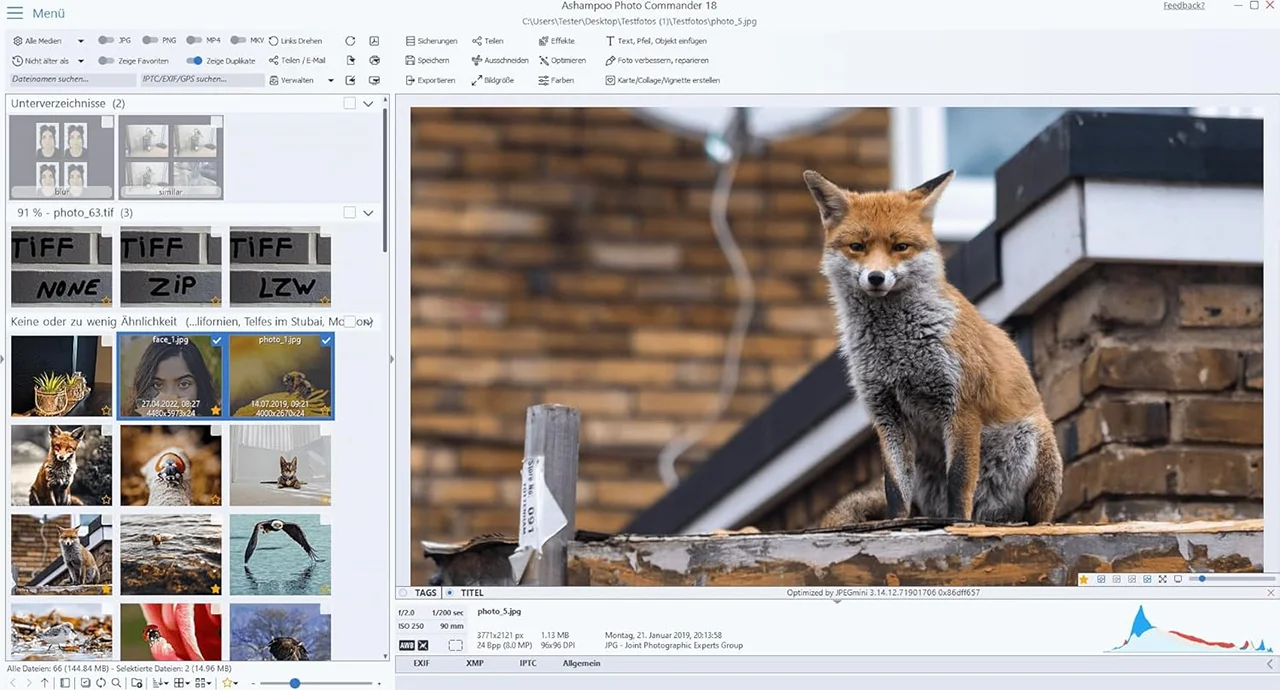Open the sort order dropdown in browser bar
The width and height of the screenshot is (1280, 690).
[x=160, y=683]
